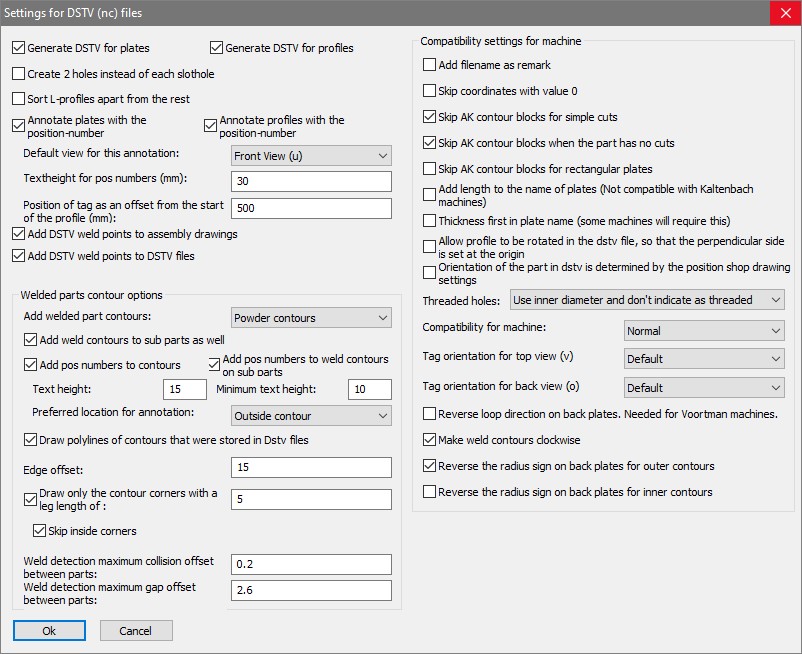The height and width of the screenshot is (654, 802).
Task: Toggle Draw polylines of contours stored in Dstv
Action: 31,440
